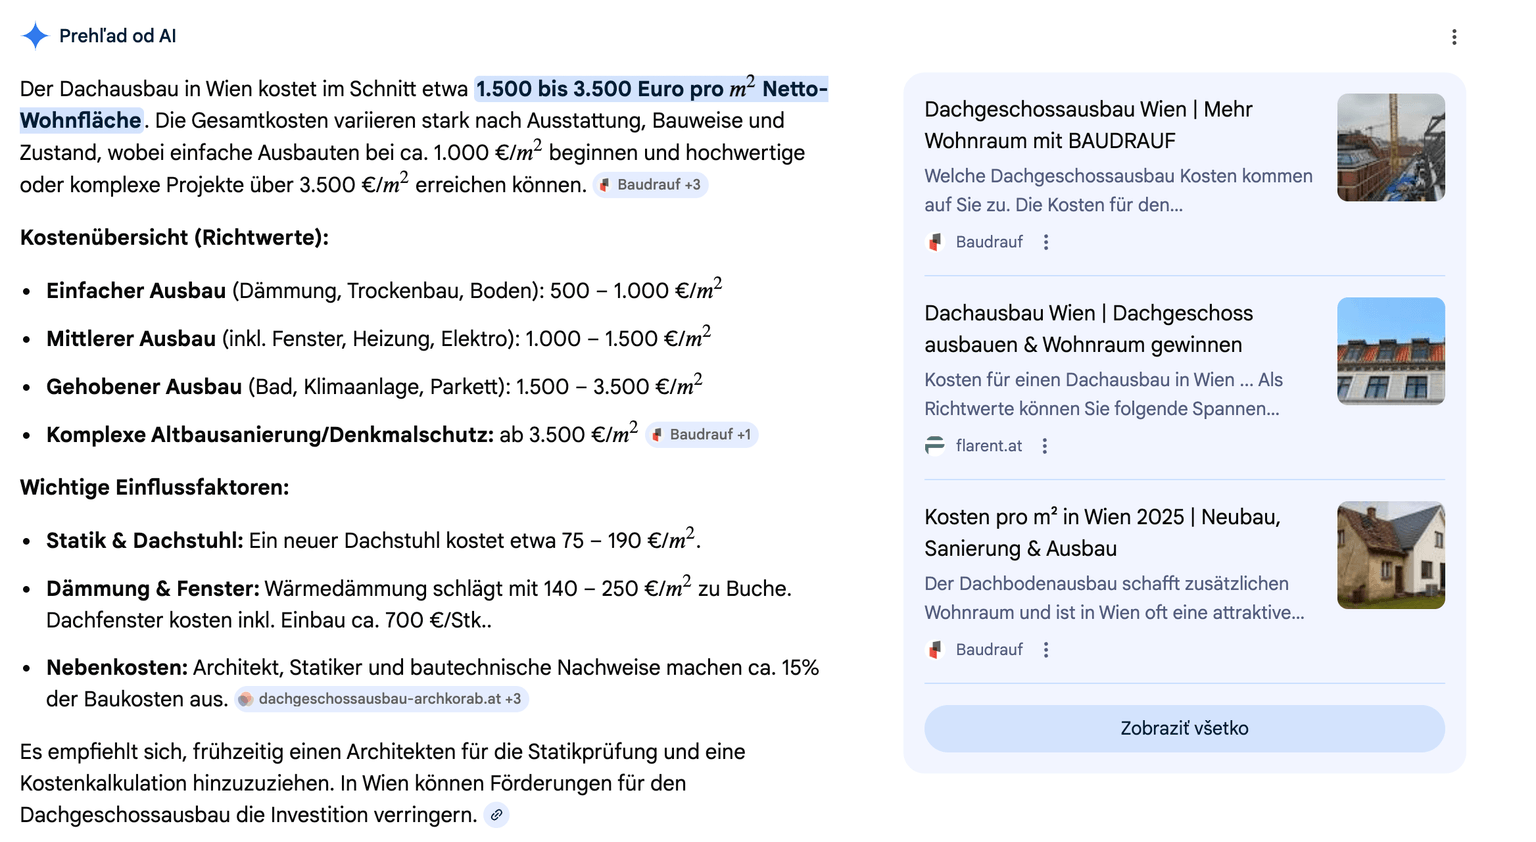This screenshot has height=842, width=1536.
Task: Click the old house thumbnail image
Action: pos(1390,555)
